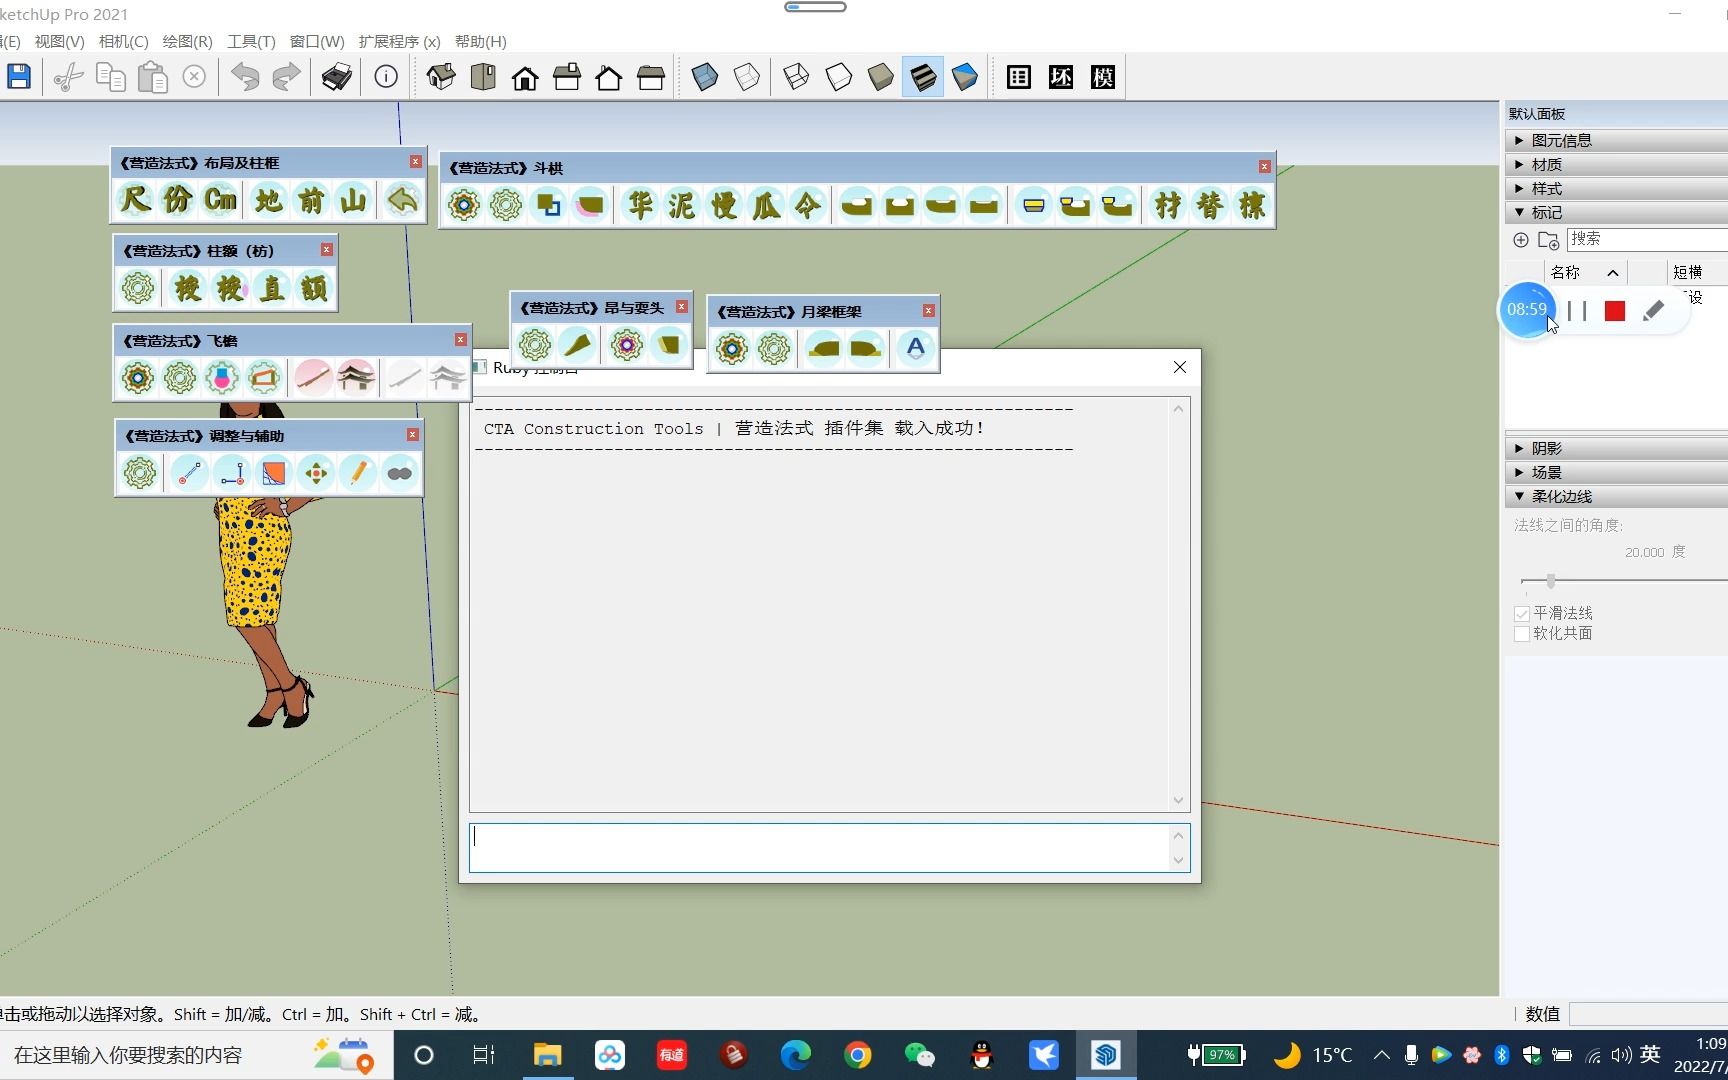Click the Save icon in toolbar
1728x1080 pixels.
19,77
